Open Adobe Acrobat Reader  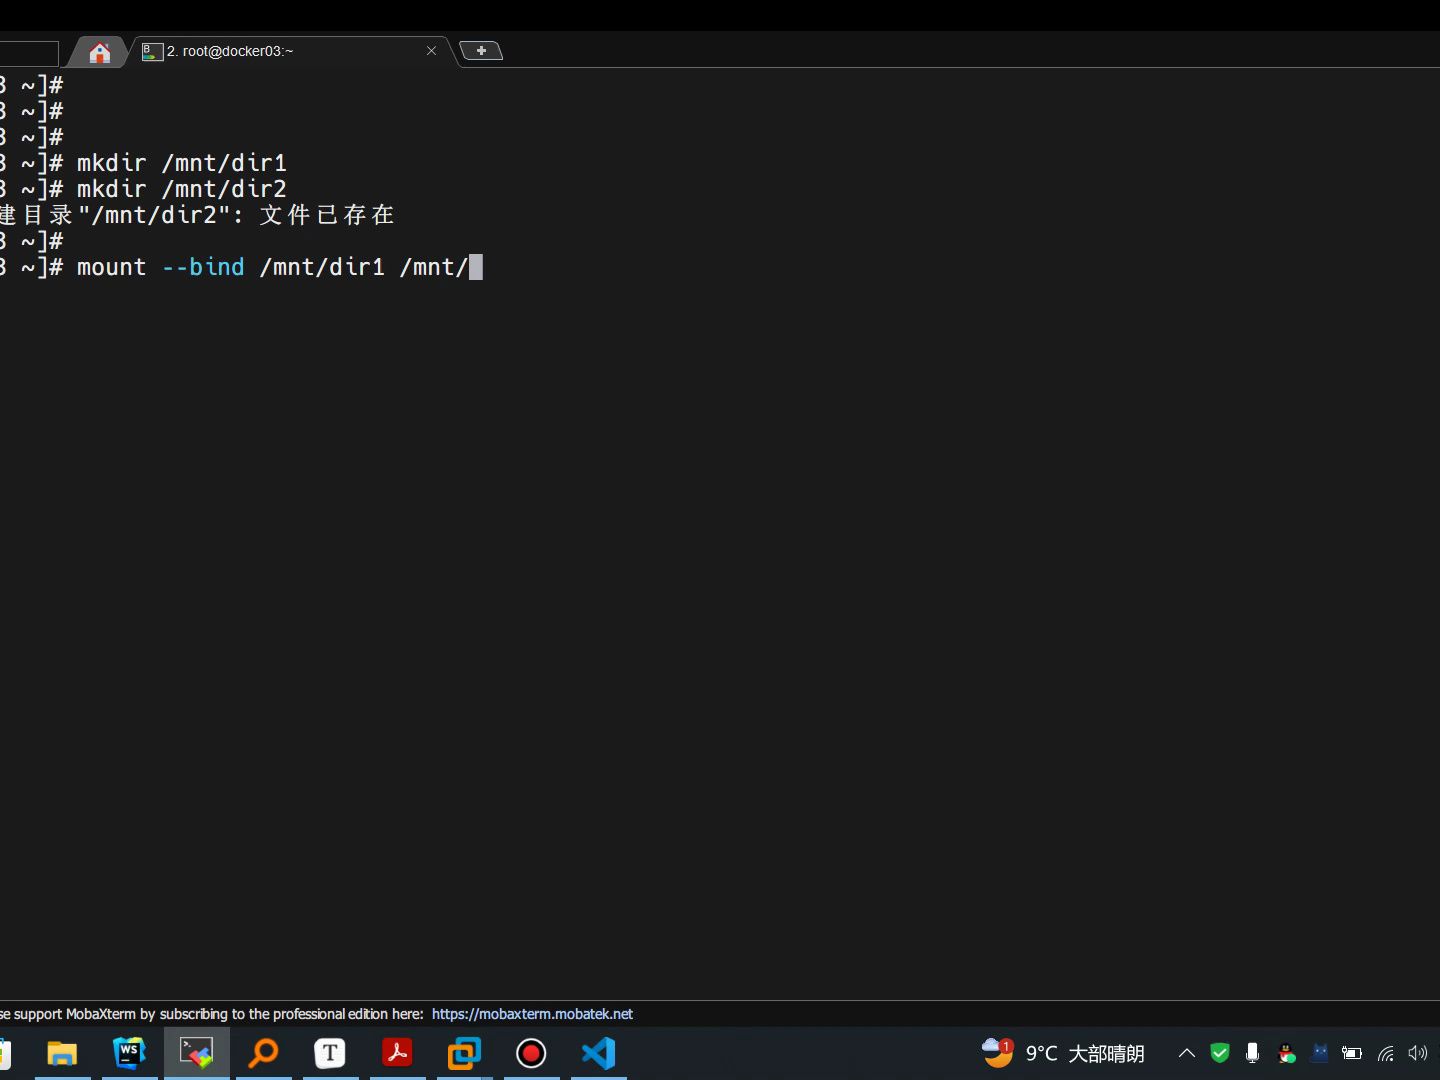click(397, 1053)
